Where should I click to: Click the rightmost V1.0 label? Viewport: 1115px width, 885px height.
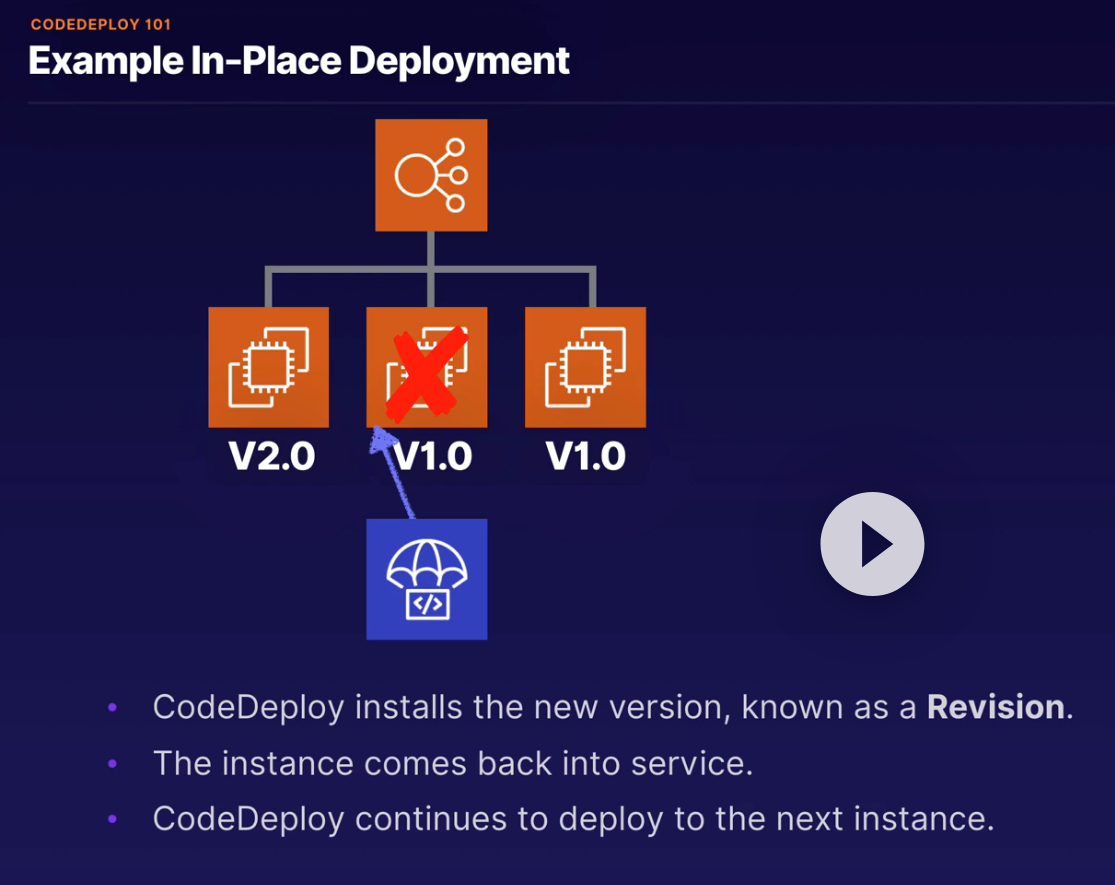pos(586,456)
